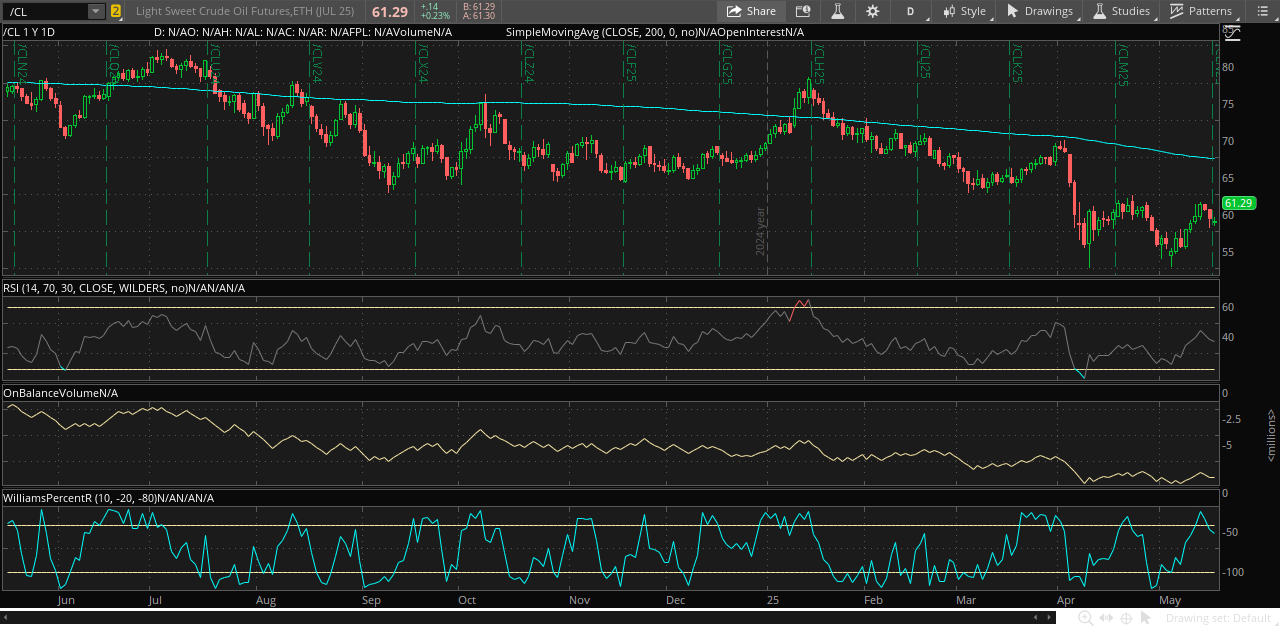The width and height of the screenshot is (1280, 628).
Task: Open the list menu icon at toolbar end
Action: click(1261, 11)
